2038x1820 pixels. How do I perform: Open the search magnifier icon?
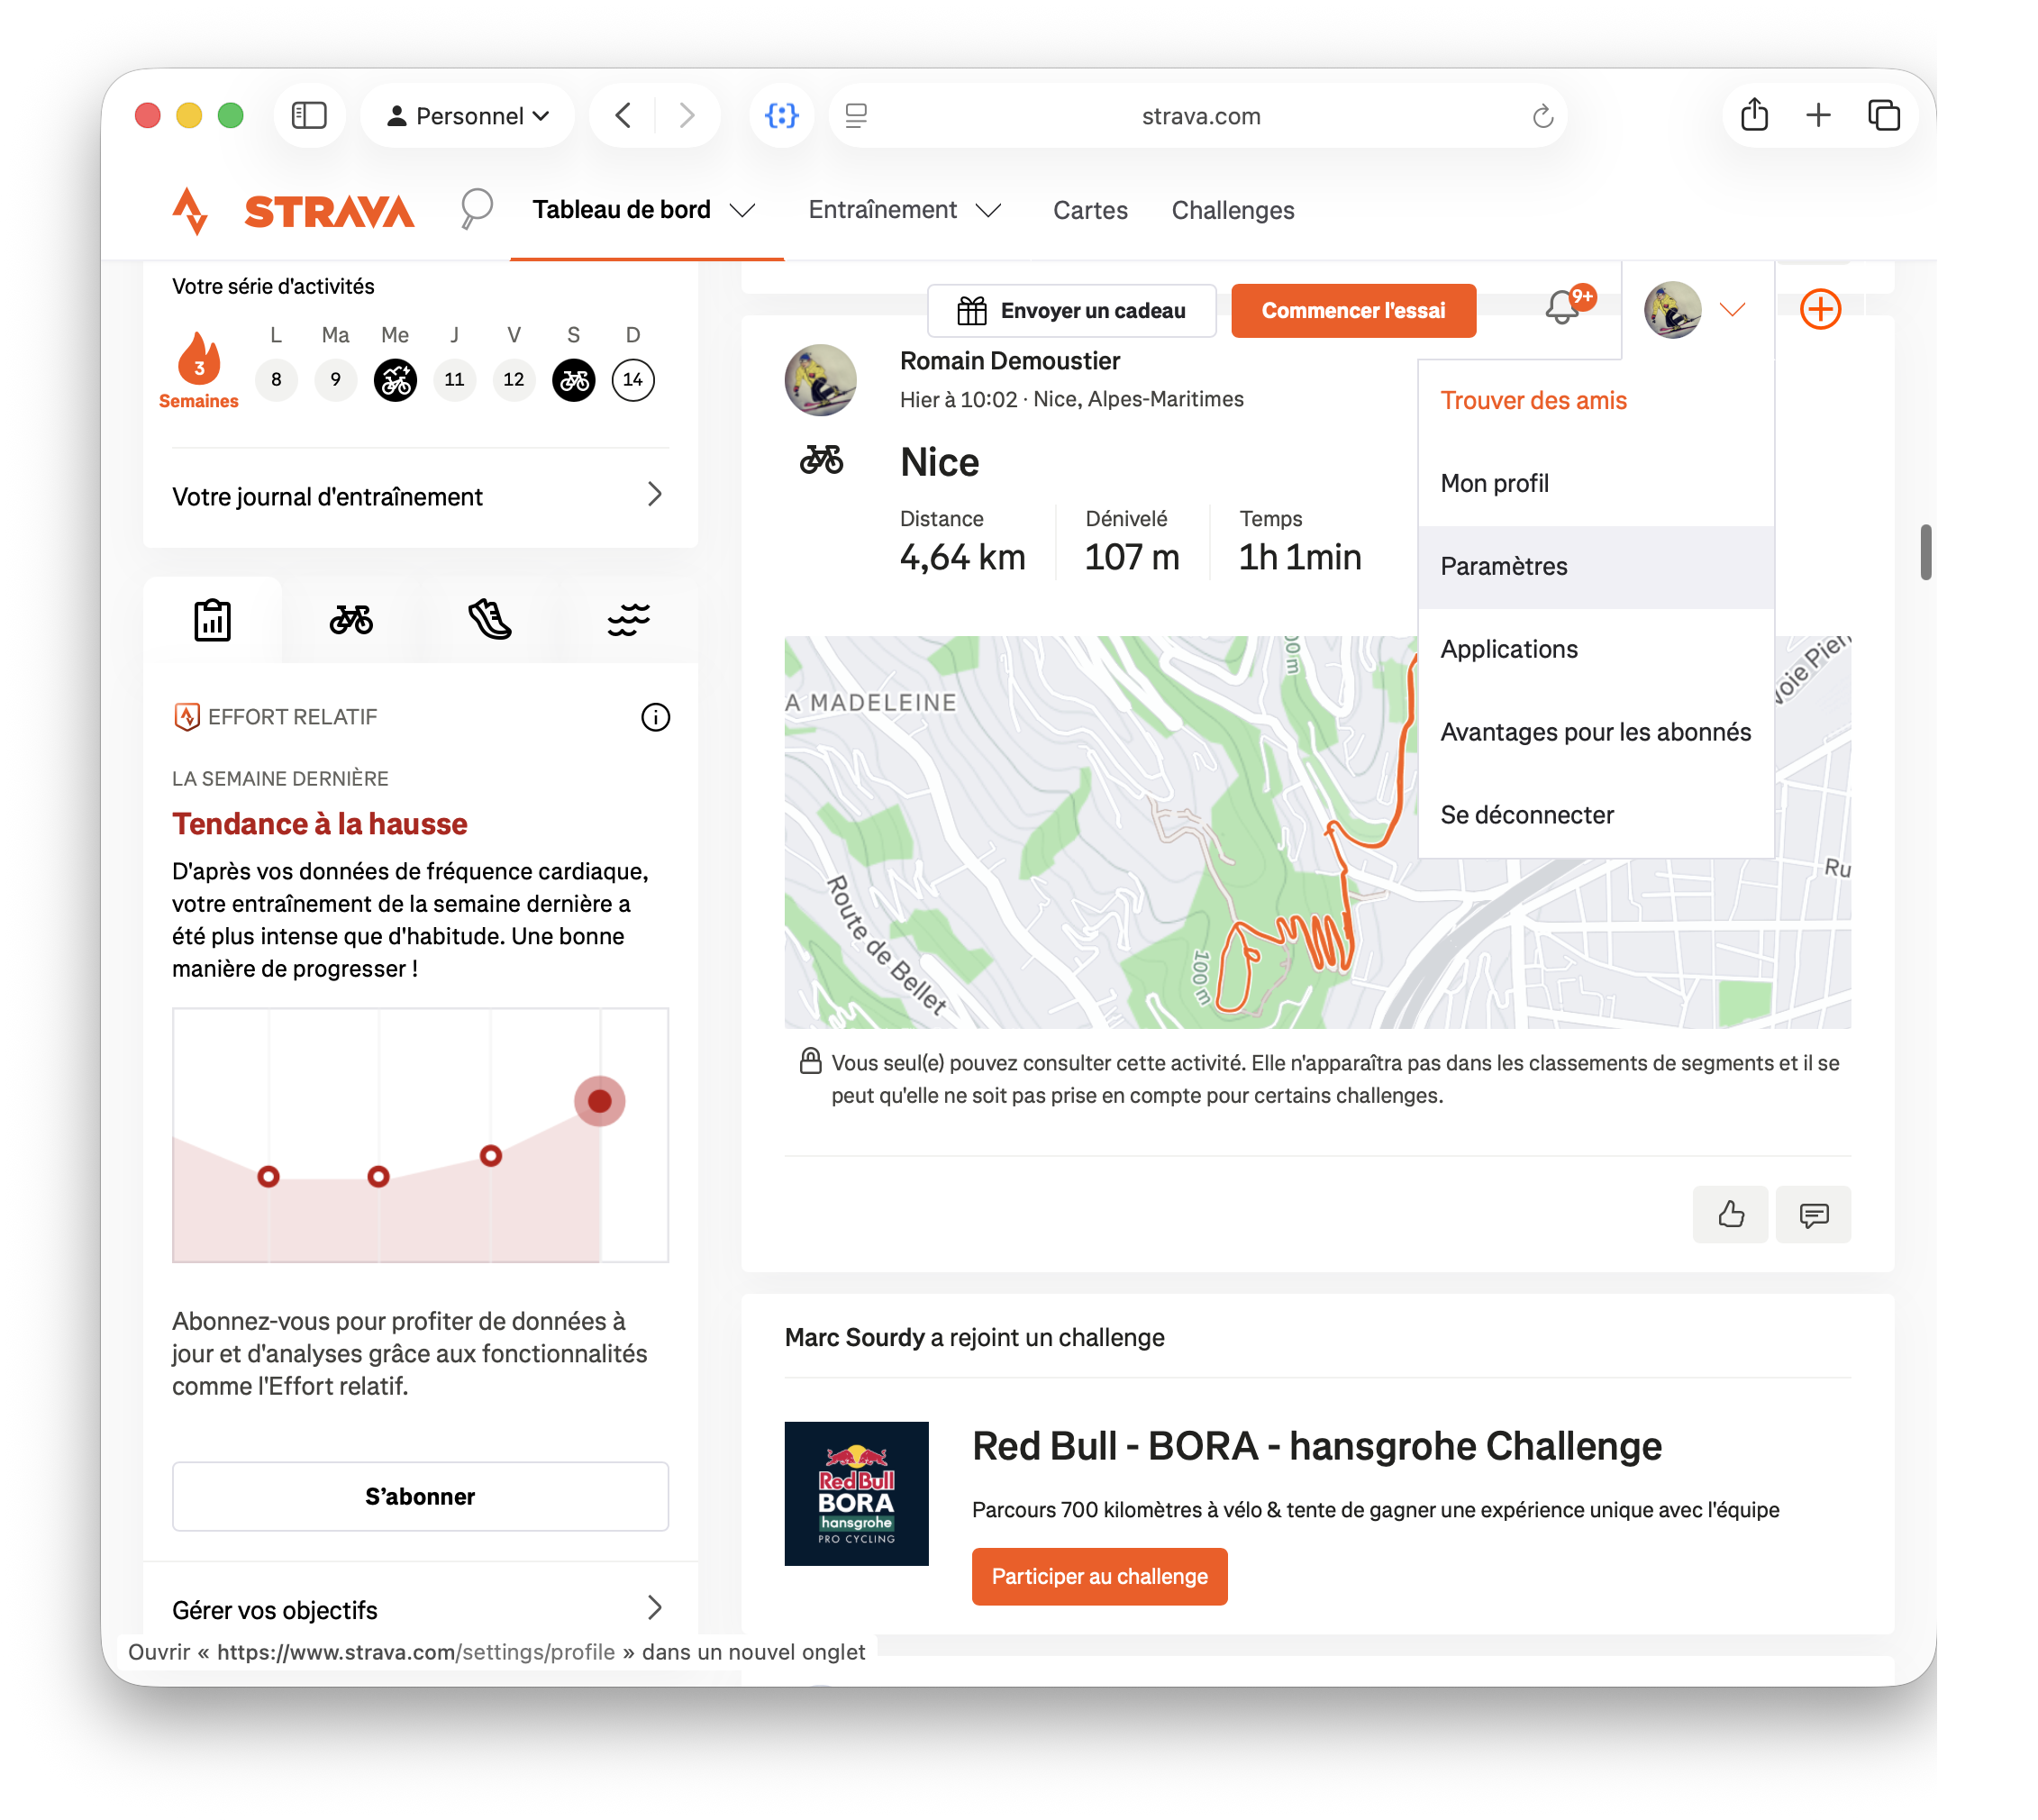tap(476, 209)
